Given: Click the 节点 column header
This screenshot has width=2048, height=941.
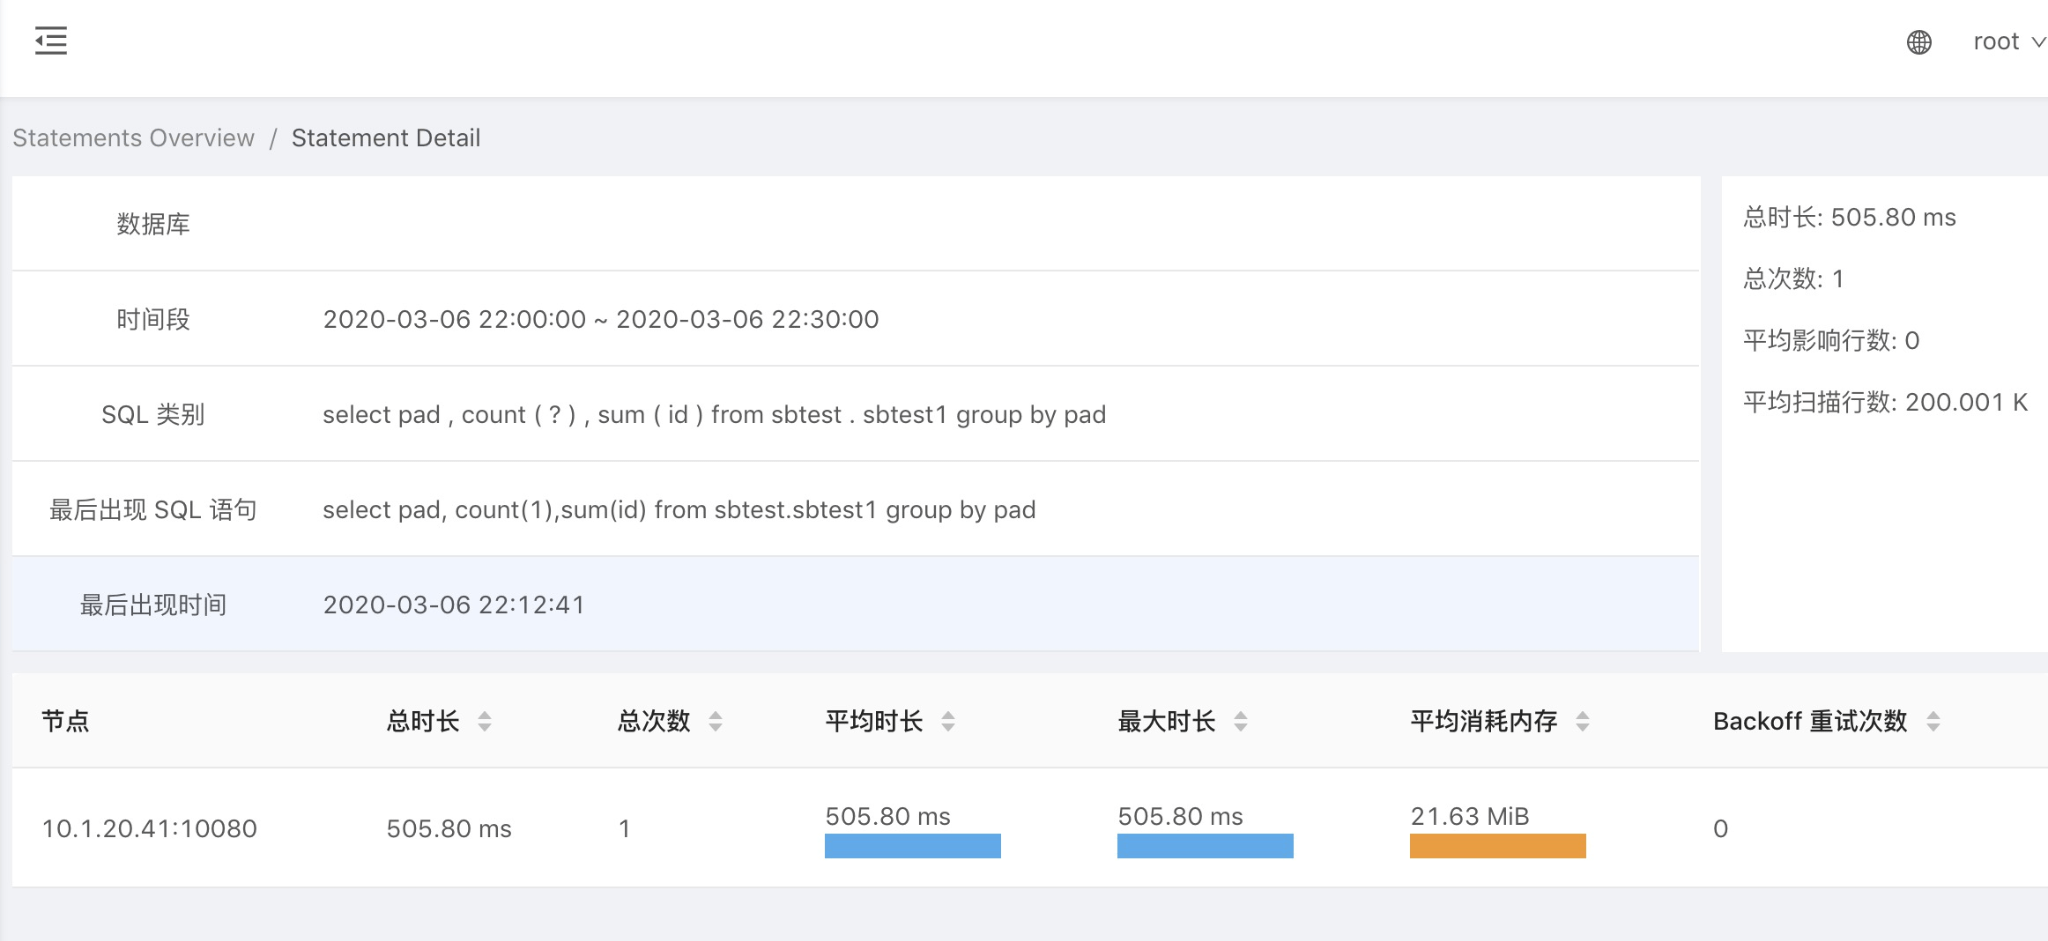Looking at the screenshot, I should click(x=66, y=721).
